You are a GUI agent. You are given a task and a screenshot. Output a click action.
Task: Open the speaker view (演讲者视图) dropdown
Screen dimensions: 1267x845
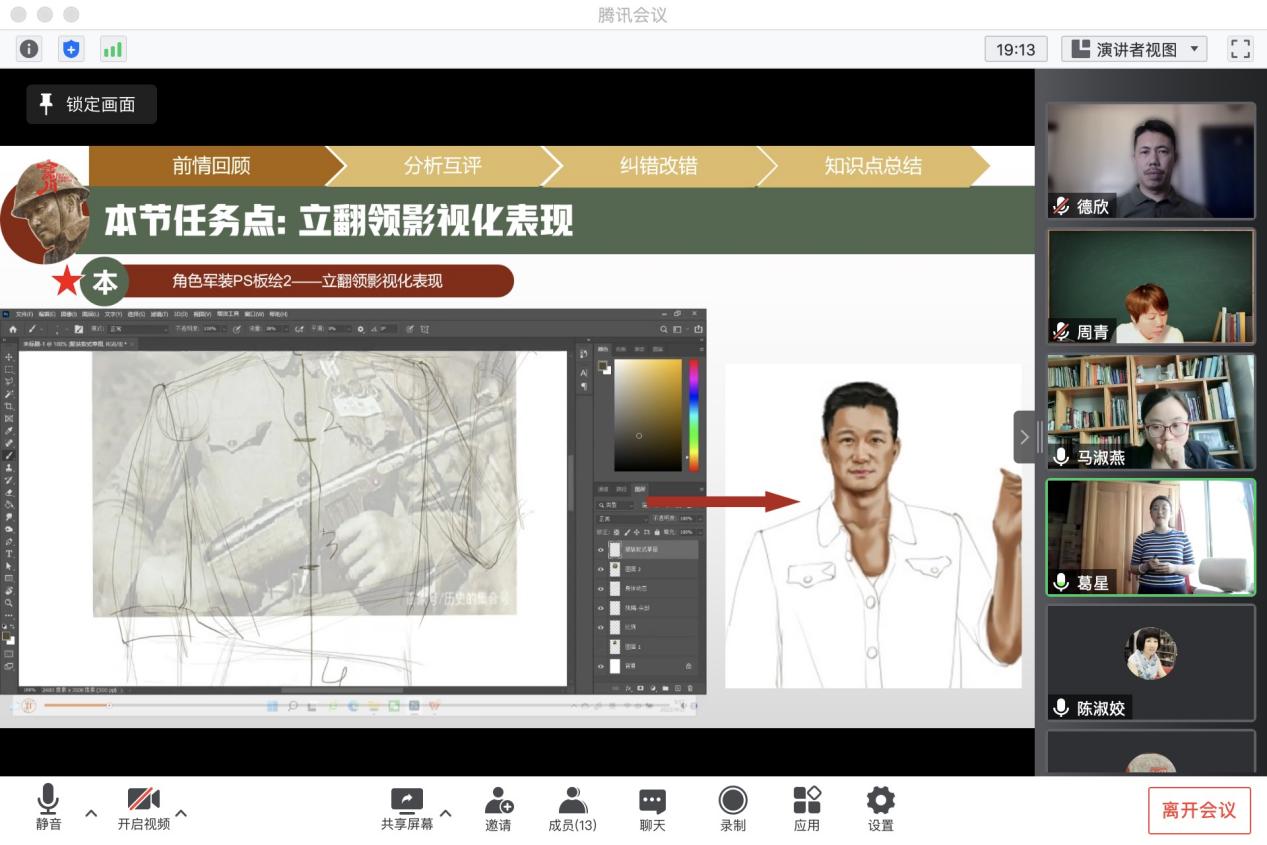(x=1134, y=49)
